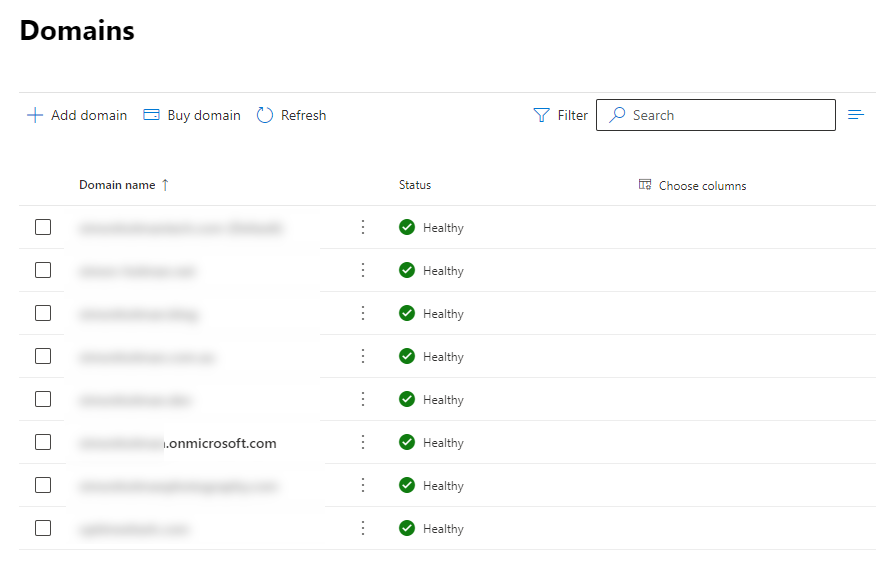Click the Healthy status text in onmicrosoft.com row
Image resolution: width=887 pixels, height=569 pixels.
pos(443,443)
